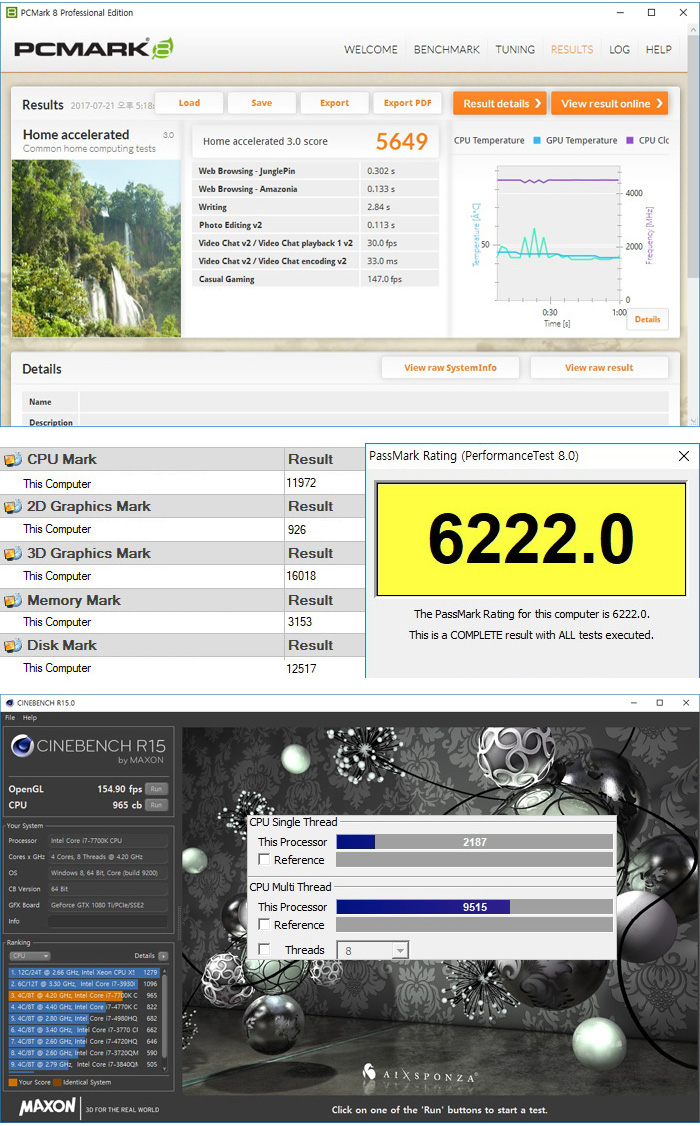This screenshot has width=700, height=1126.
Task: Click the Export PDF button
Action: (x=407, y=103)
